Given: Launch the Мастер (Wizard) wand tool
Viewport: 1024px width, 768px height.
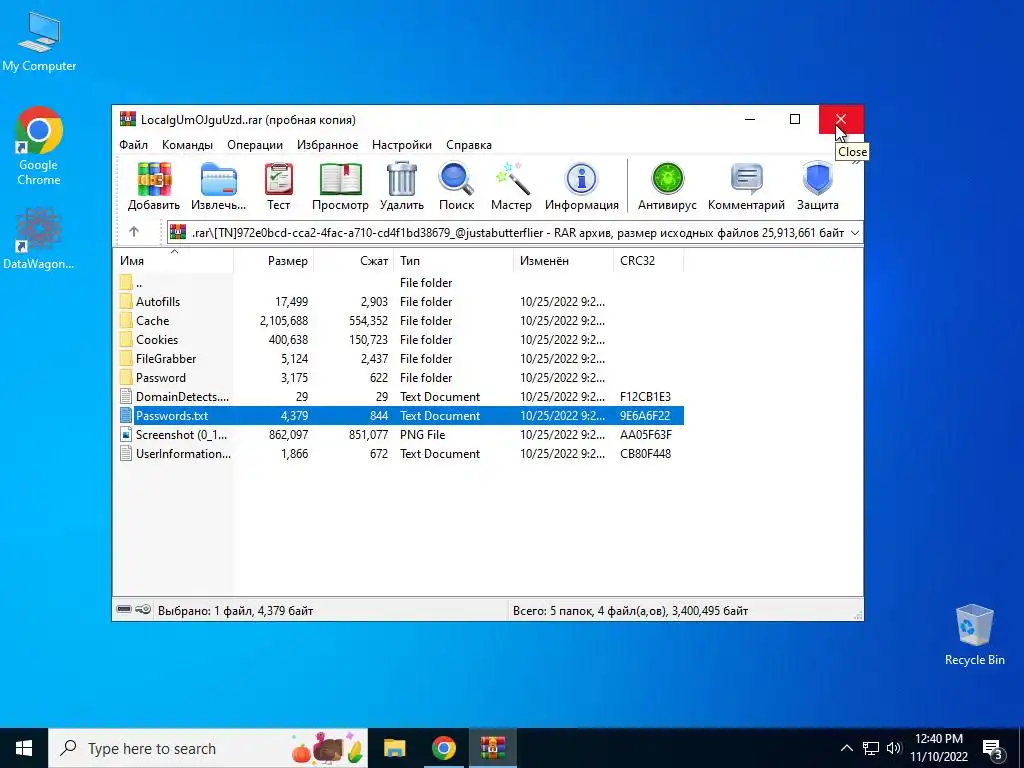Looking at the screenshot, I should (511, 186).
